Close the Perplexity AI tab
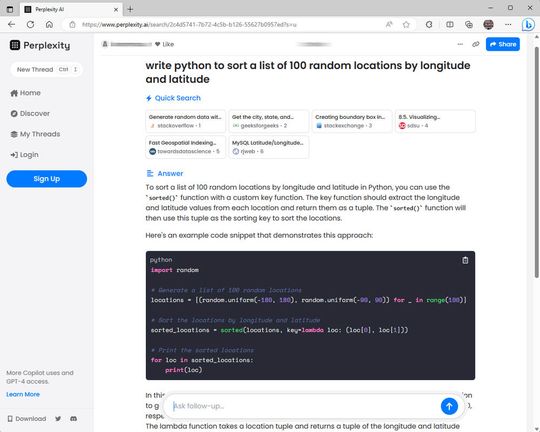 click(x=116, y=9)
